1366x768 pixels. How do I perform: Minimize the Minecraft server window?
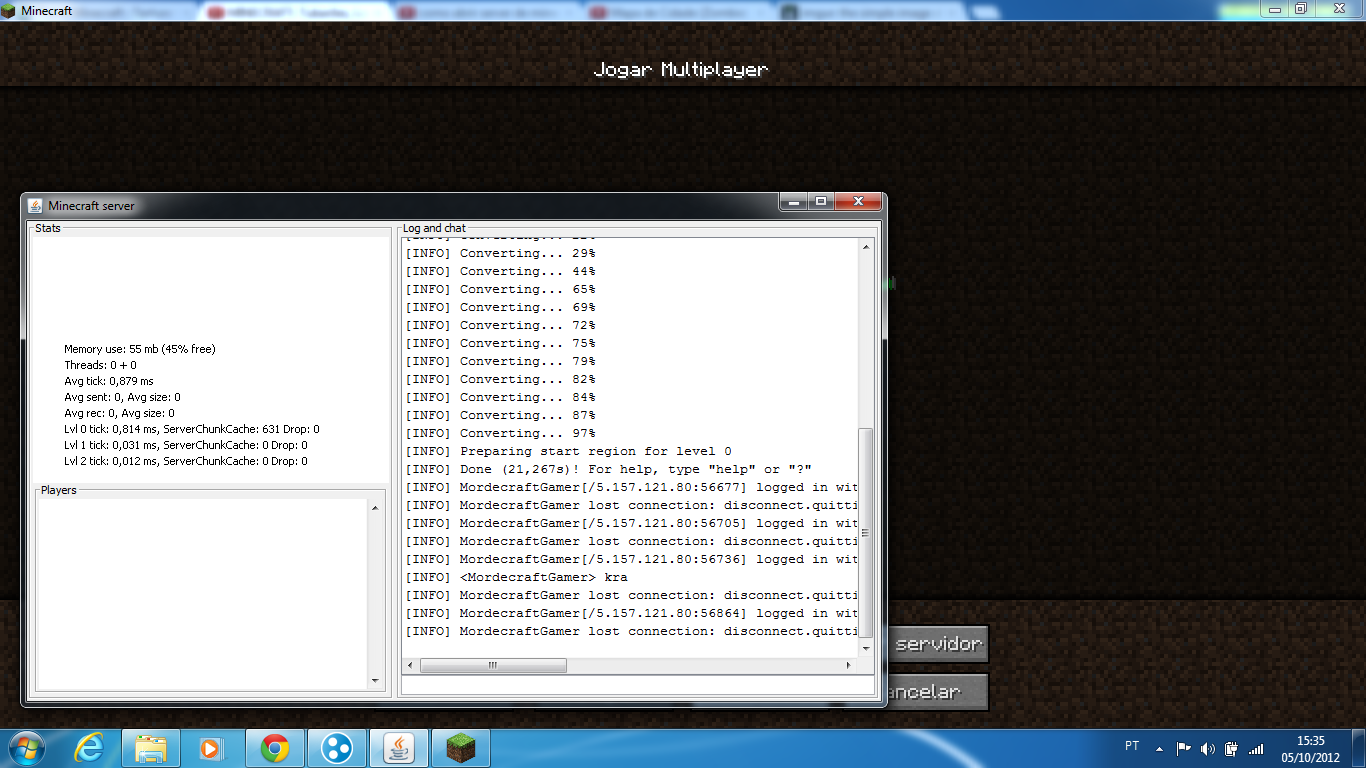[794, 202]
